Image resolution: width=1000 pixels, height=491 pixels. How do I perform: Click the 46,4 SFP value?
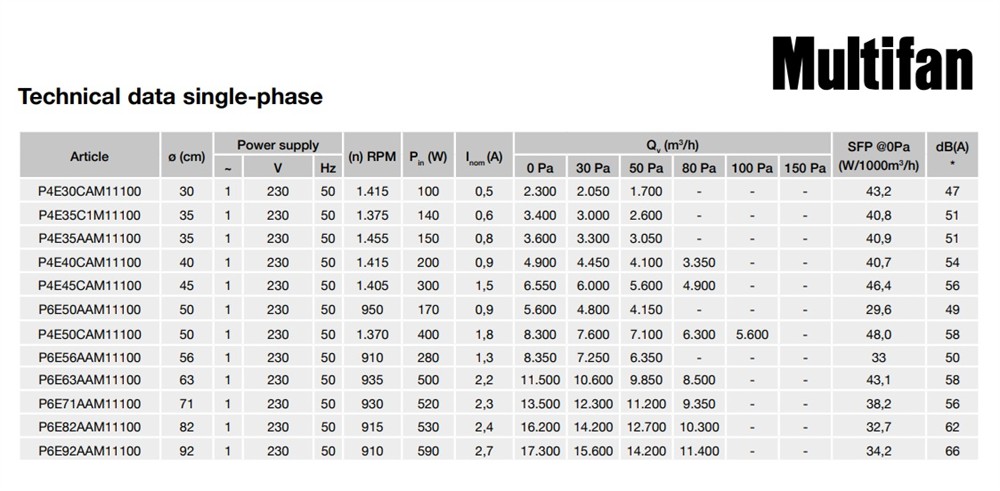pos(879,286)
